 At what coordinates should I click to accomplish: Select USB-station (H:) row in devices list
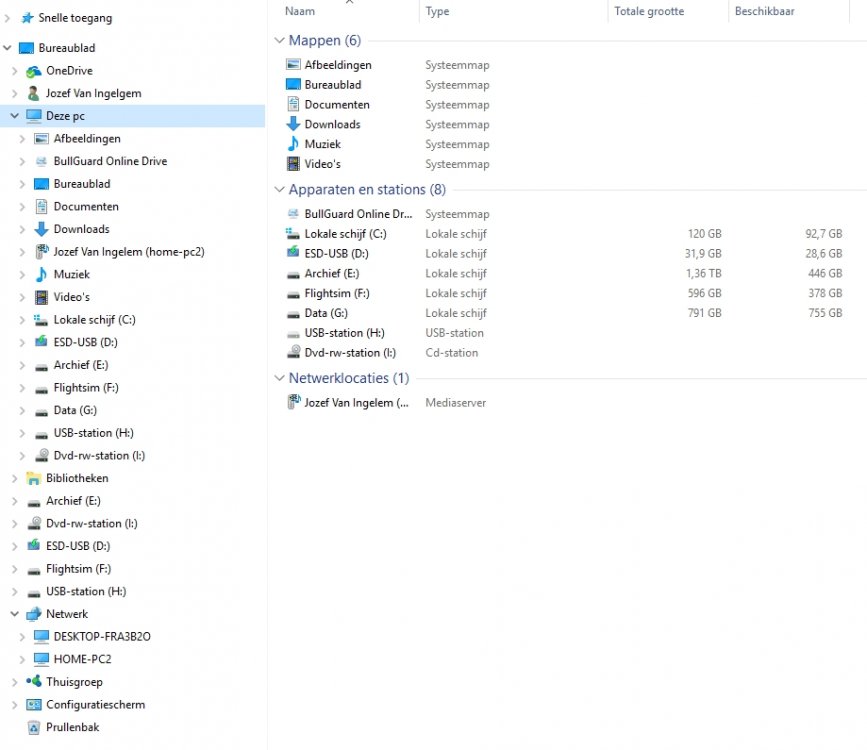pyautogui.click(x=565, y=333)
